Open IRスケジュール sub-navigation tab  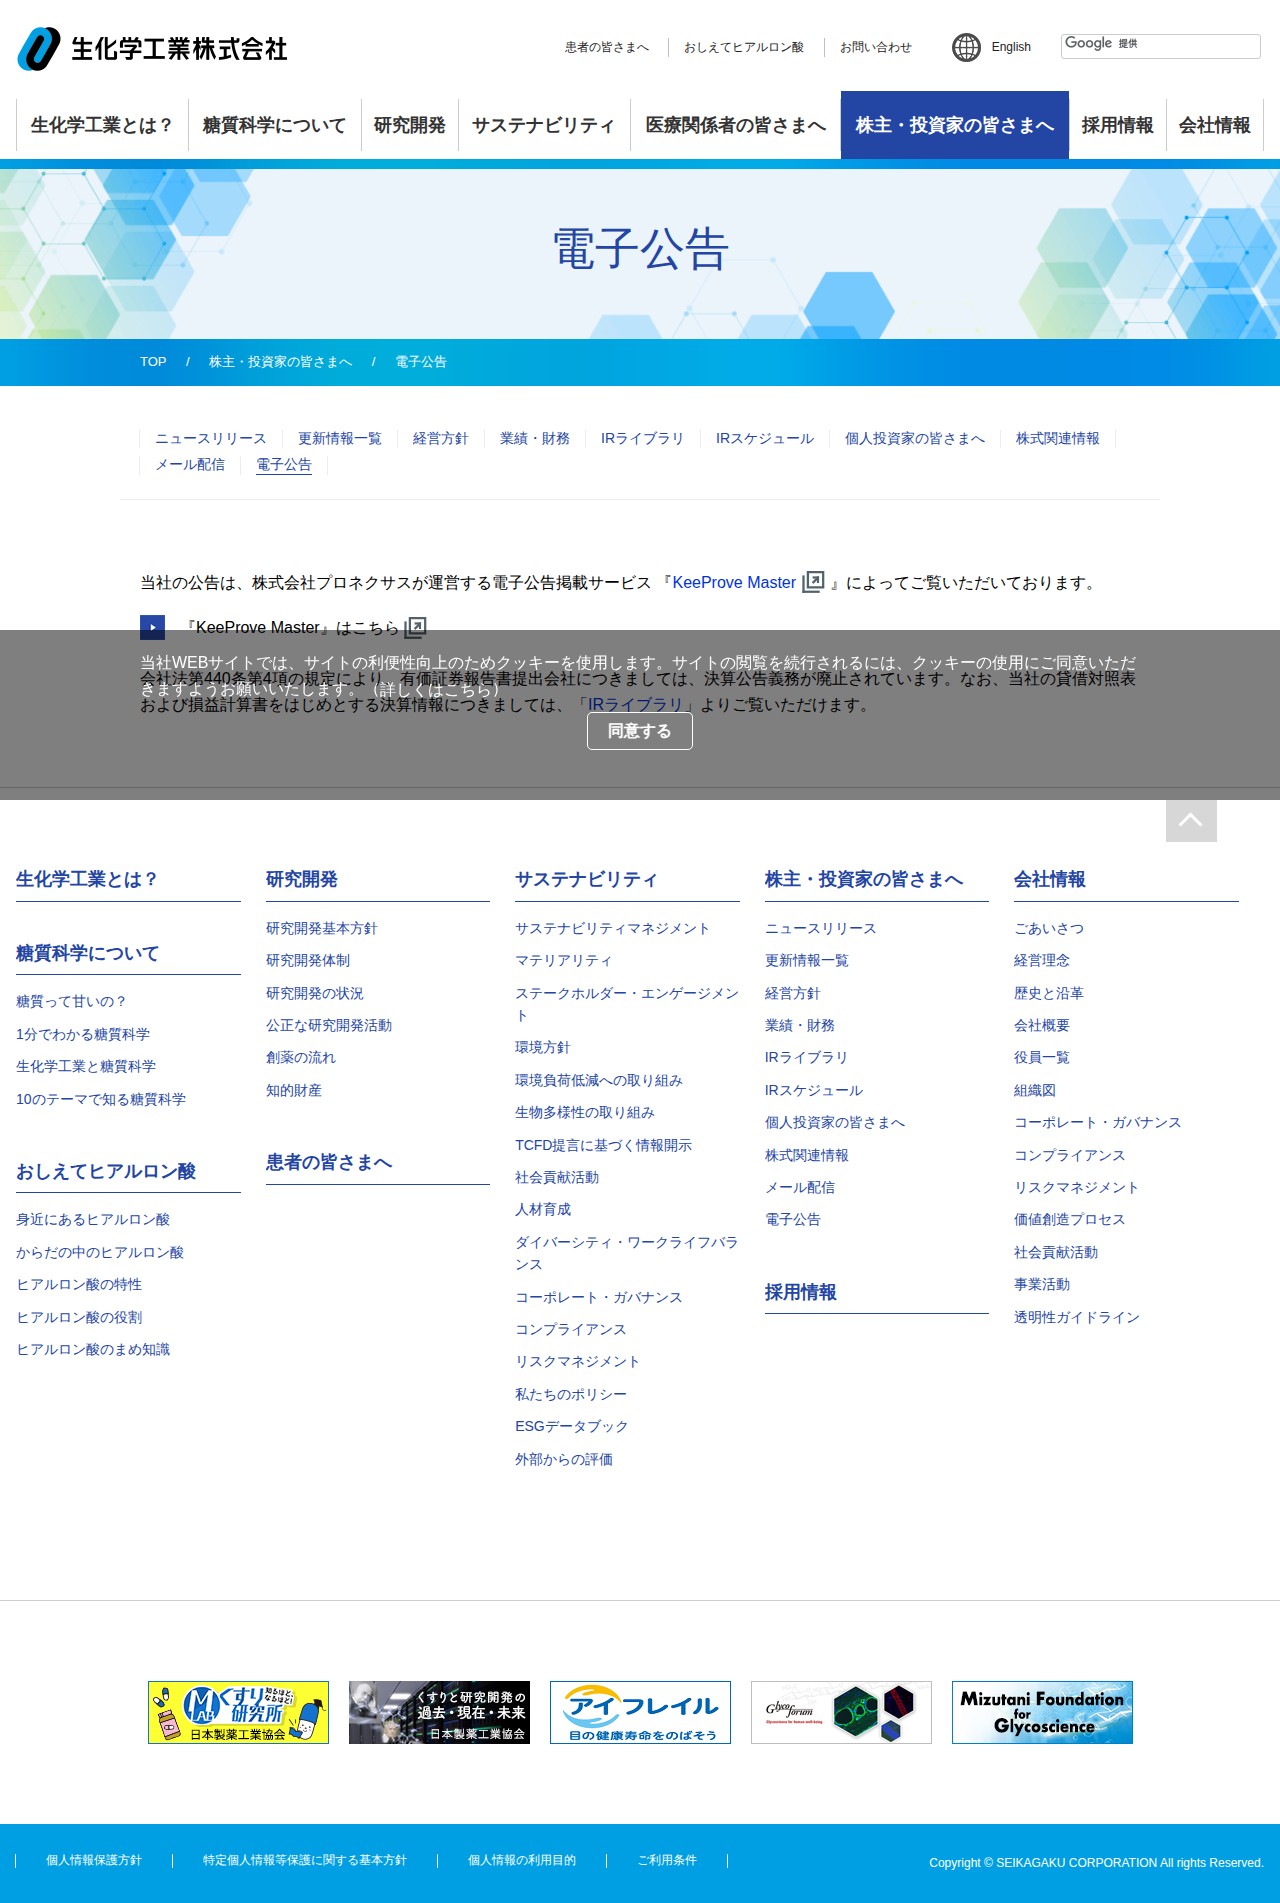[x=765, y=438]
